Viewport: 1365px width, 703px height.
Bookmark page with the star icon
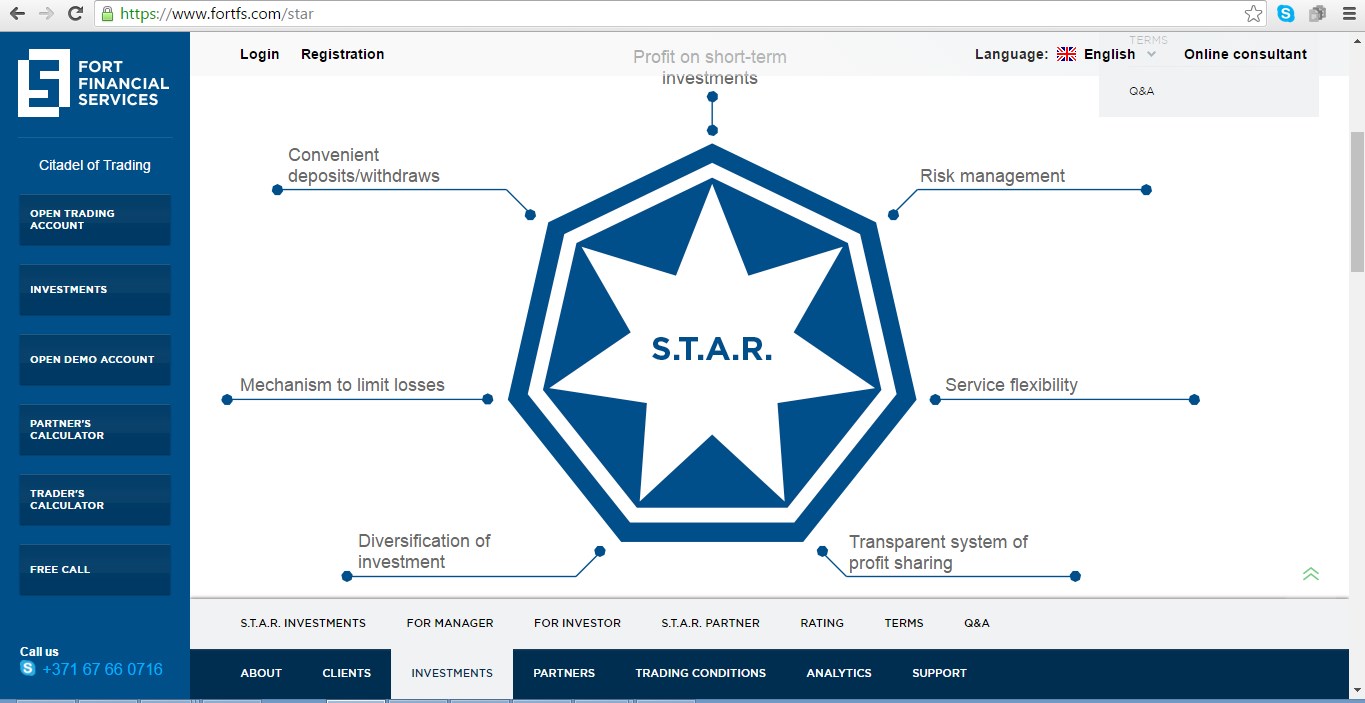coord(1253,14)
